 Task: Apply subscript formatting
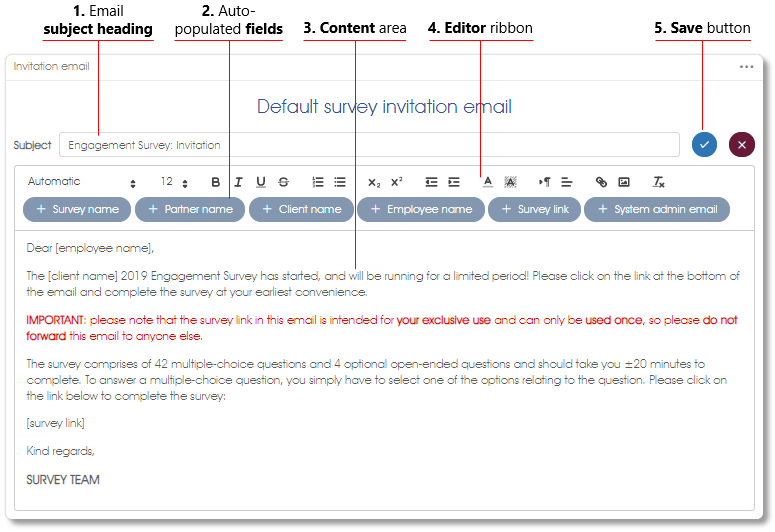[x=374, y=182]
